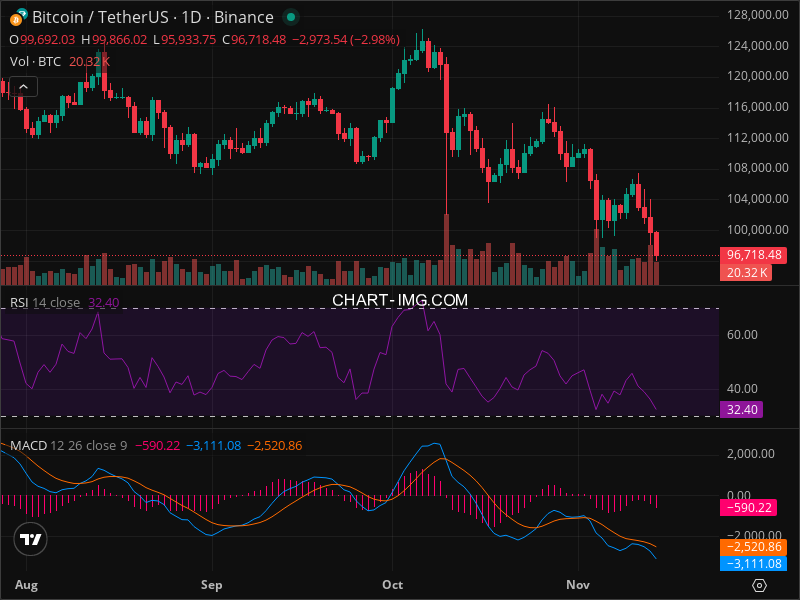This screenshot has height=600, width=800.
Task: Collapse the indicator legend with the chevron
Action: (x=23, y=87)
